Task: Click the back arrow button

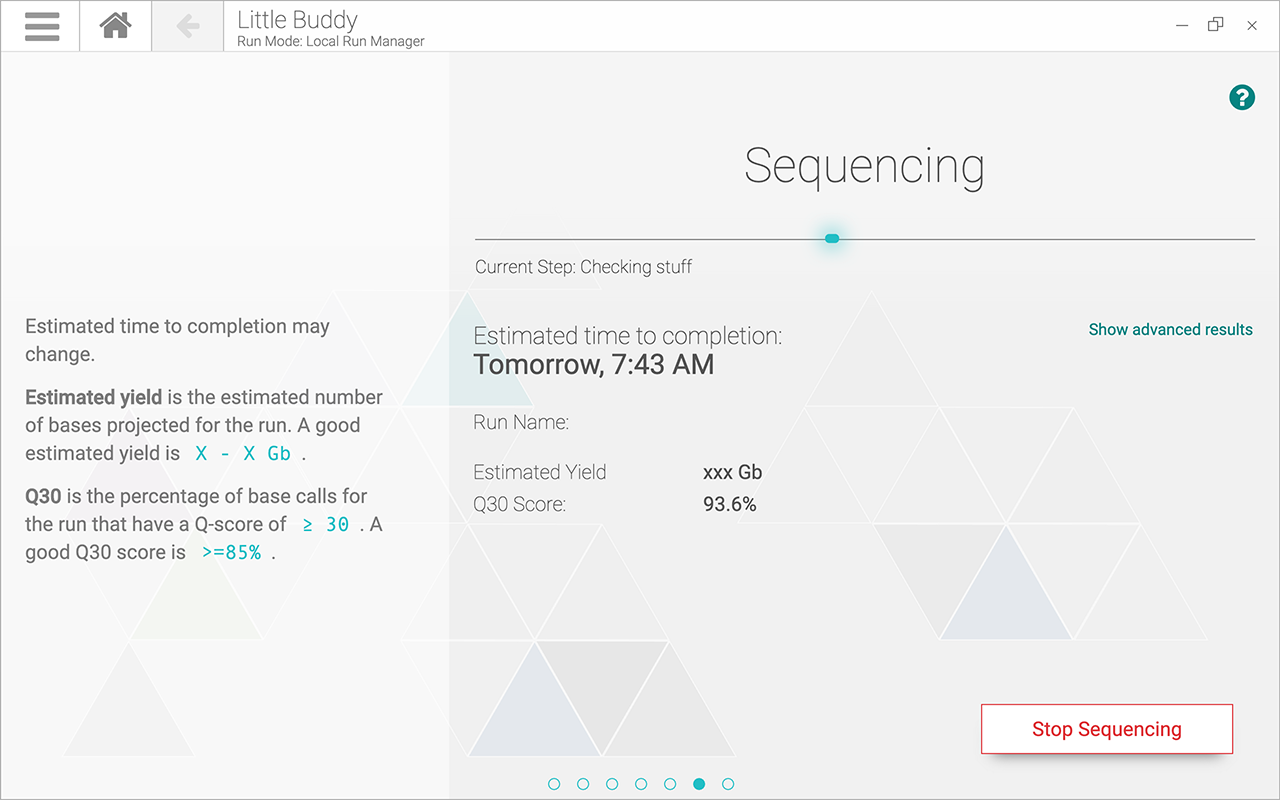Action: pyautogui.click(x=187, y=26)
